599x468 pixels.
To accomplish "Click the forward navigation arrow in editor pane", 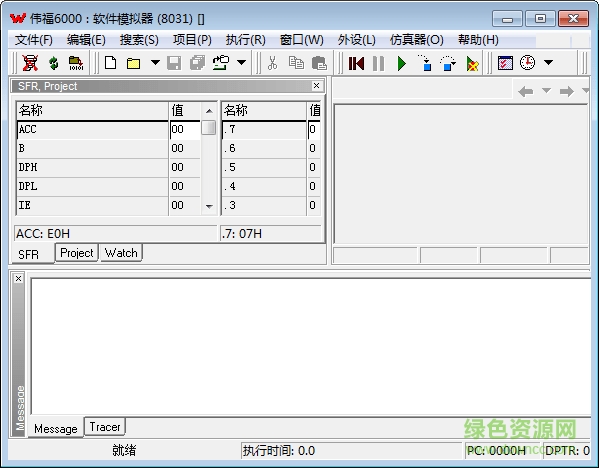I will [x=567, y=91].
